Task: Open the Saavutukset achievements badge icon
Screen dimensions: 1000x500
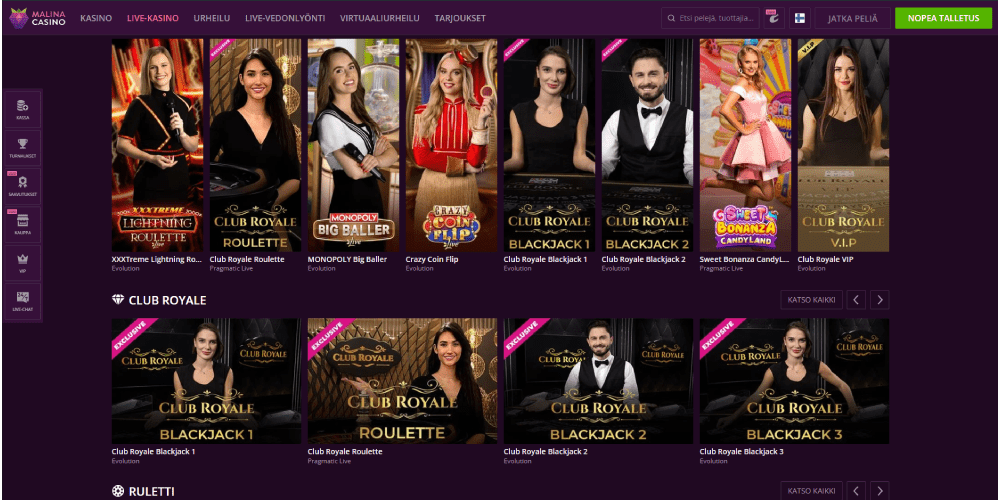Action: pos(23,186)
